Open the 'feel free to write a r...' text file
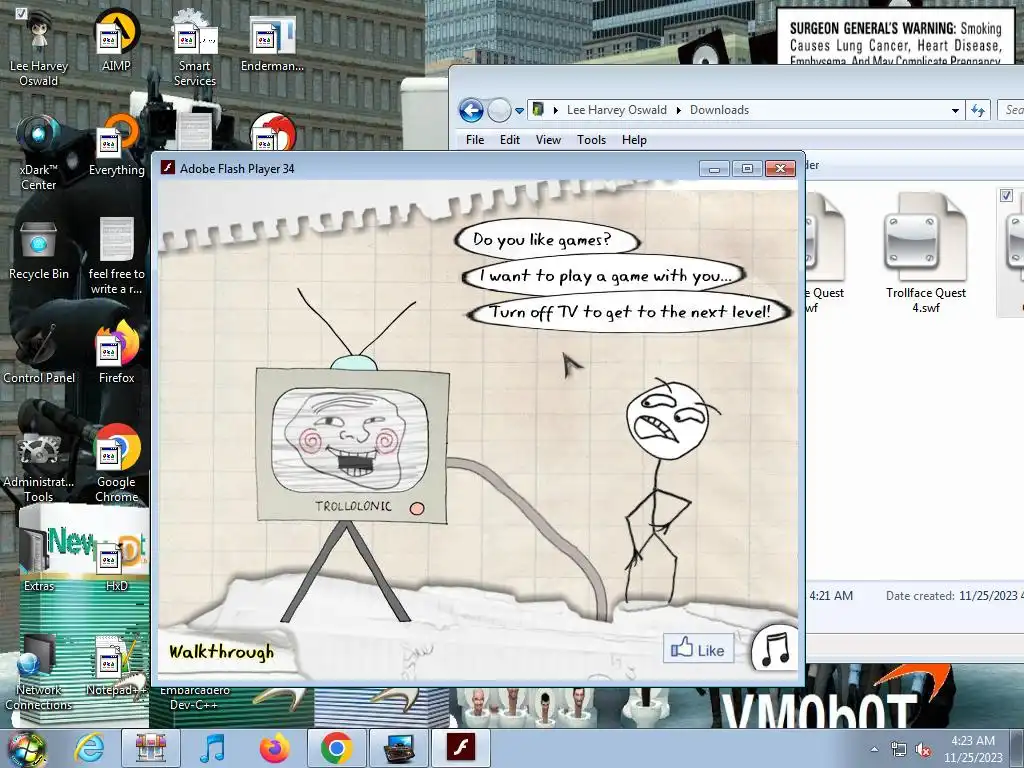1024x768 pixels. click(117, 256)
